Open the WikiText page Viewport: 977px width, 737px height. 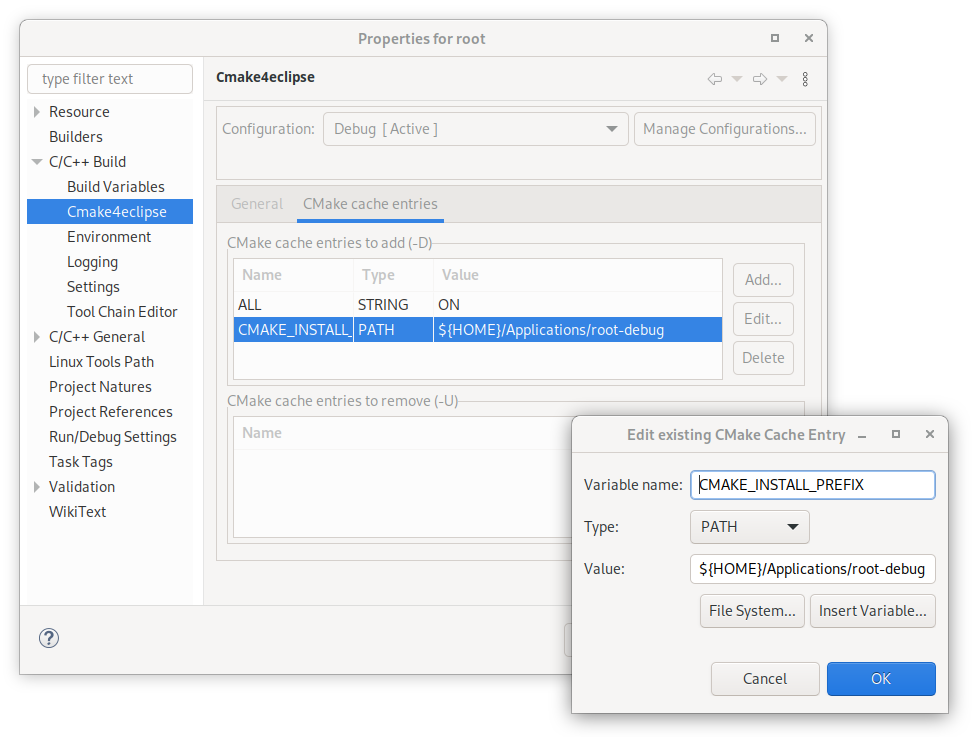point(78,511)
